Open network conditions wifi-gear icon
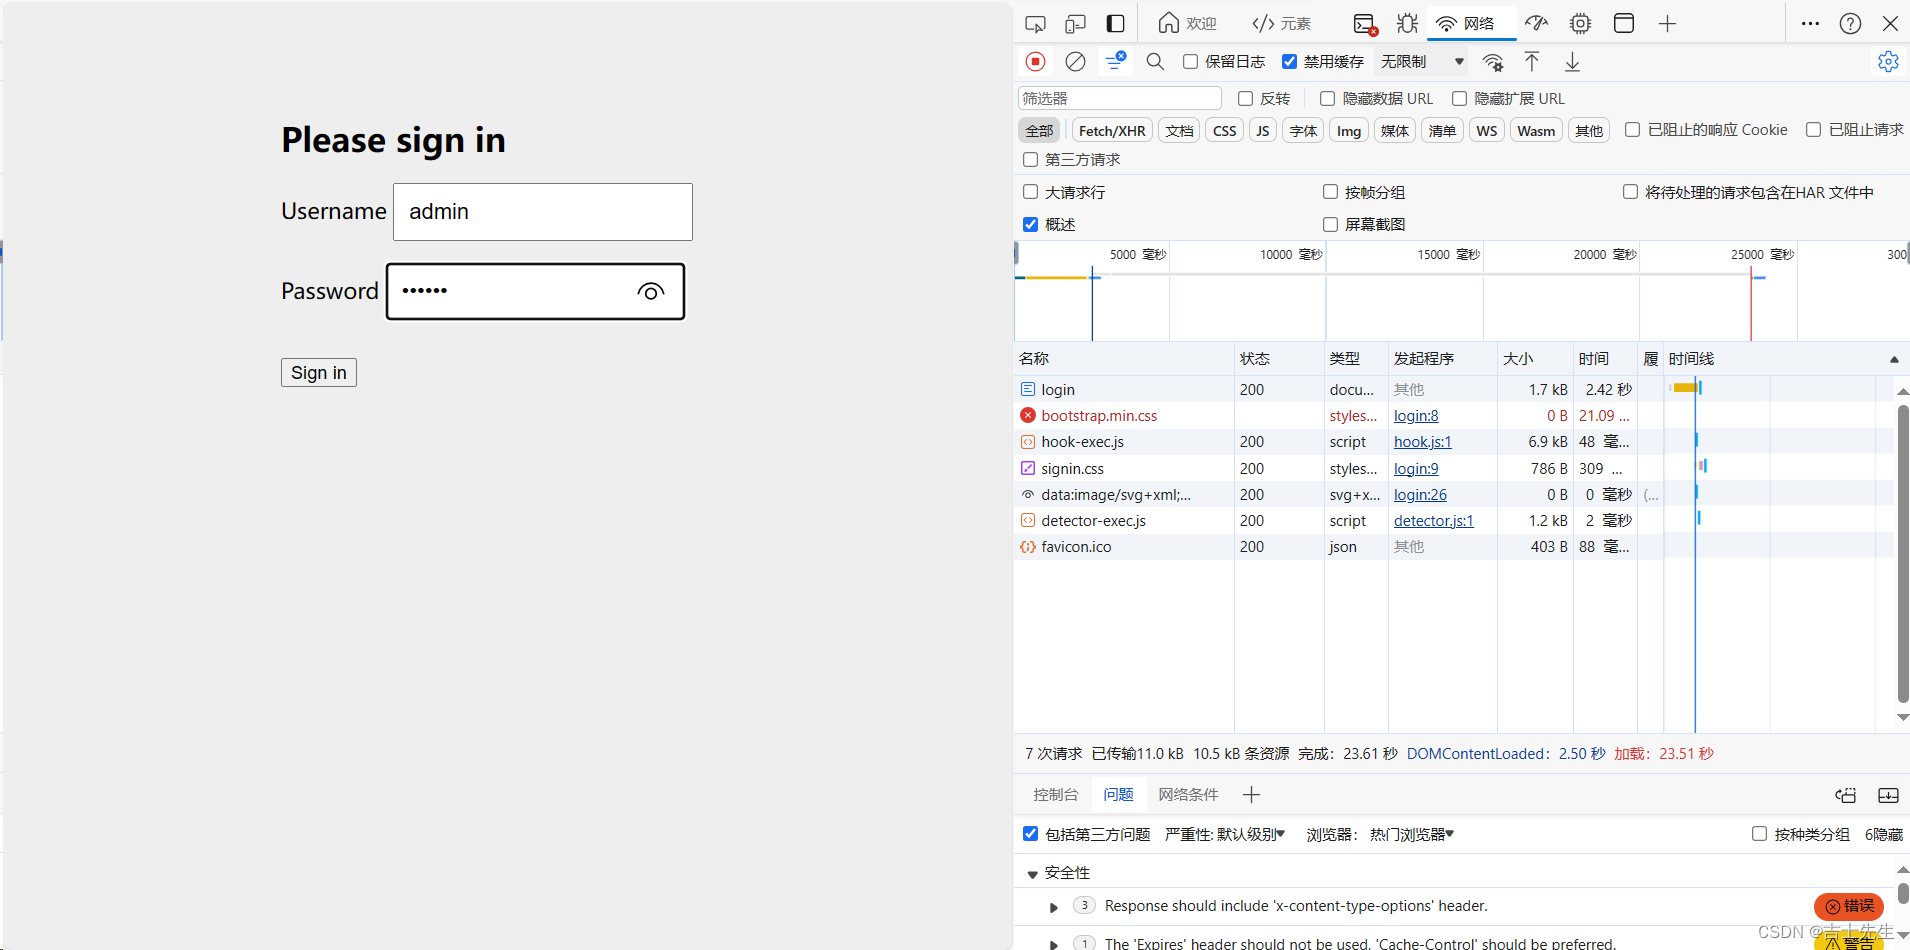The image size is (1910, 950). [x=1493, y=62]
